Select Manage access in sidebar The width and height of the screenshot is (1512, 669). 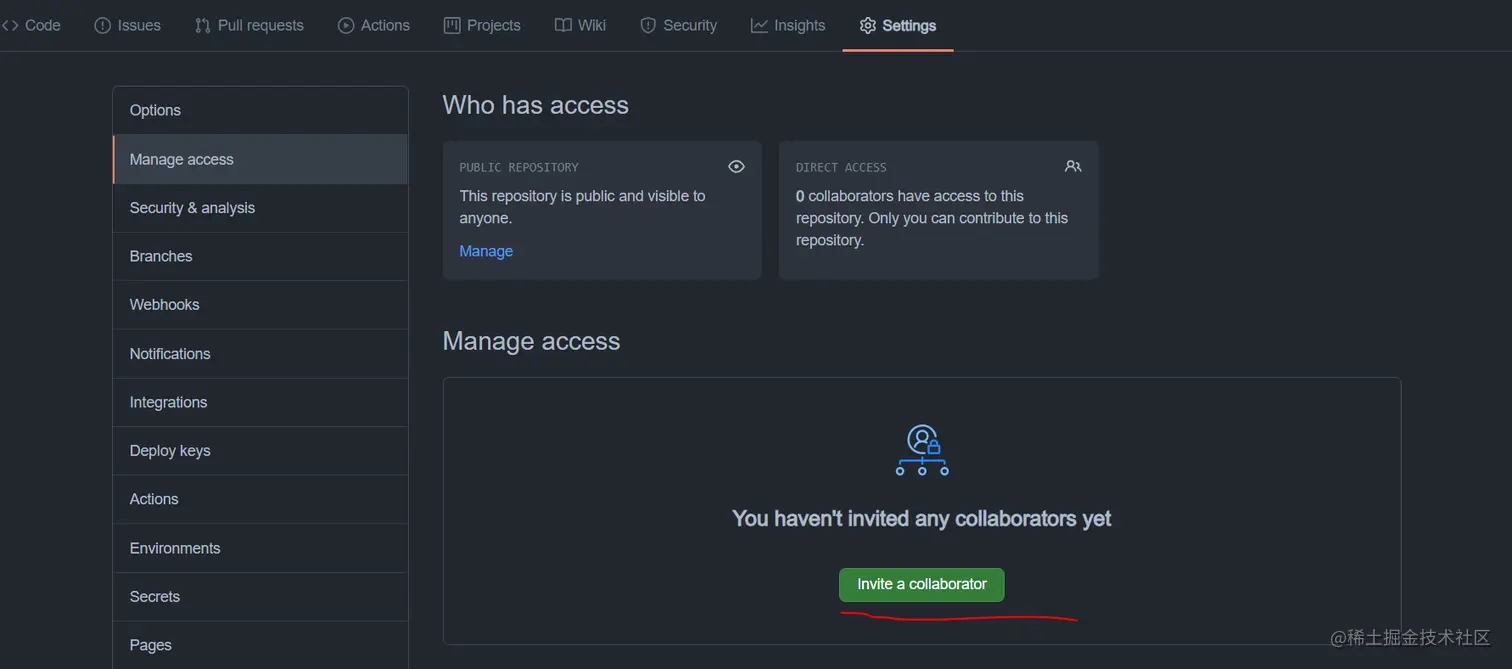pyautogui.click(x=260, y=159)
